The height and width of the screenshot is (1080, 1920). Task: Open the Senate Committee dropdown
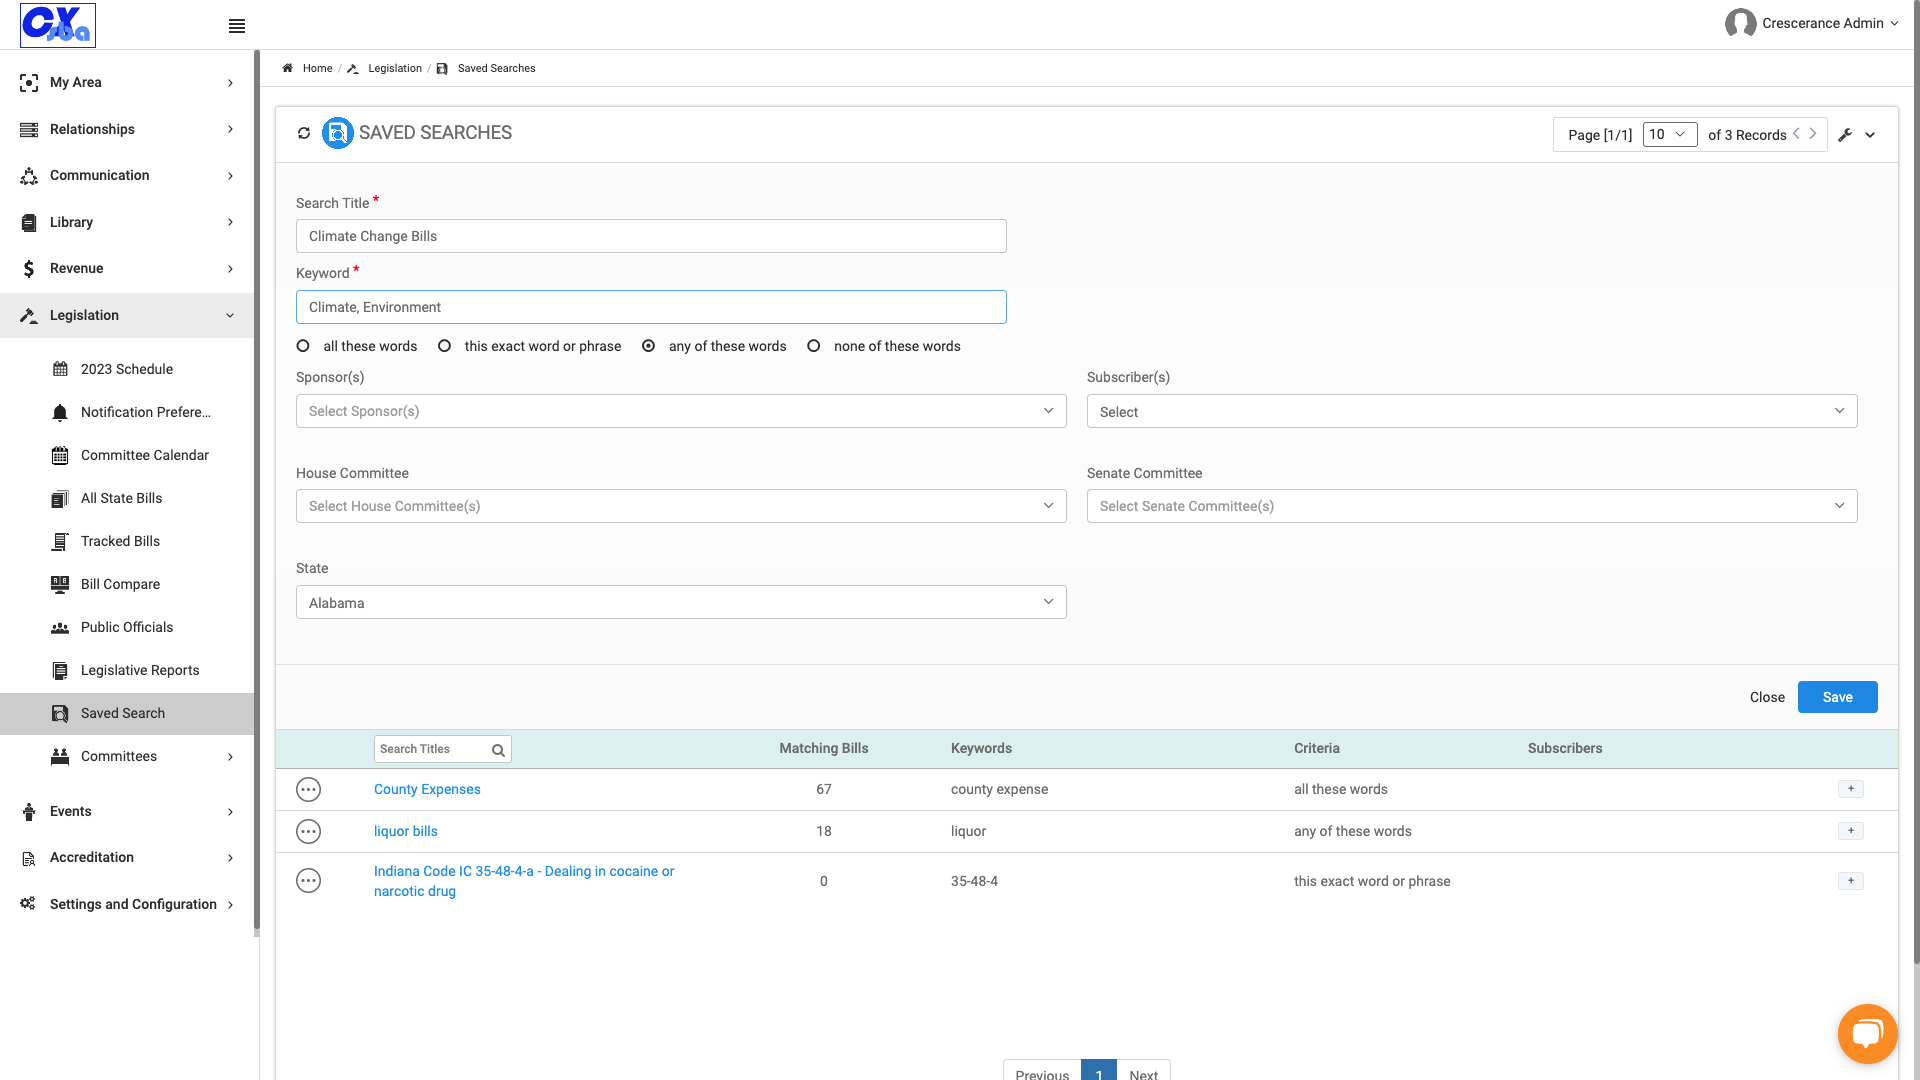tap(1472, 506)
